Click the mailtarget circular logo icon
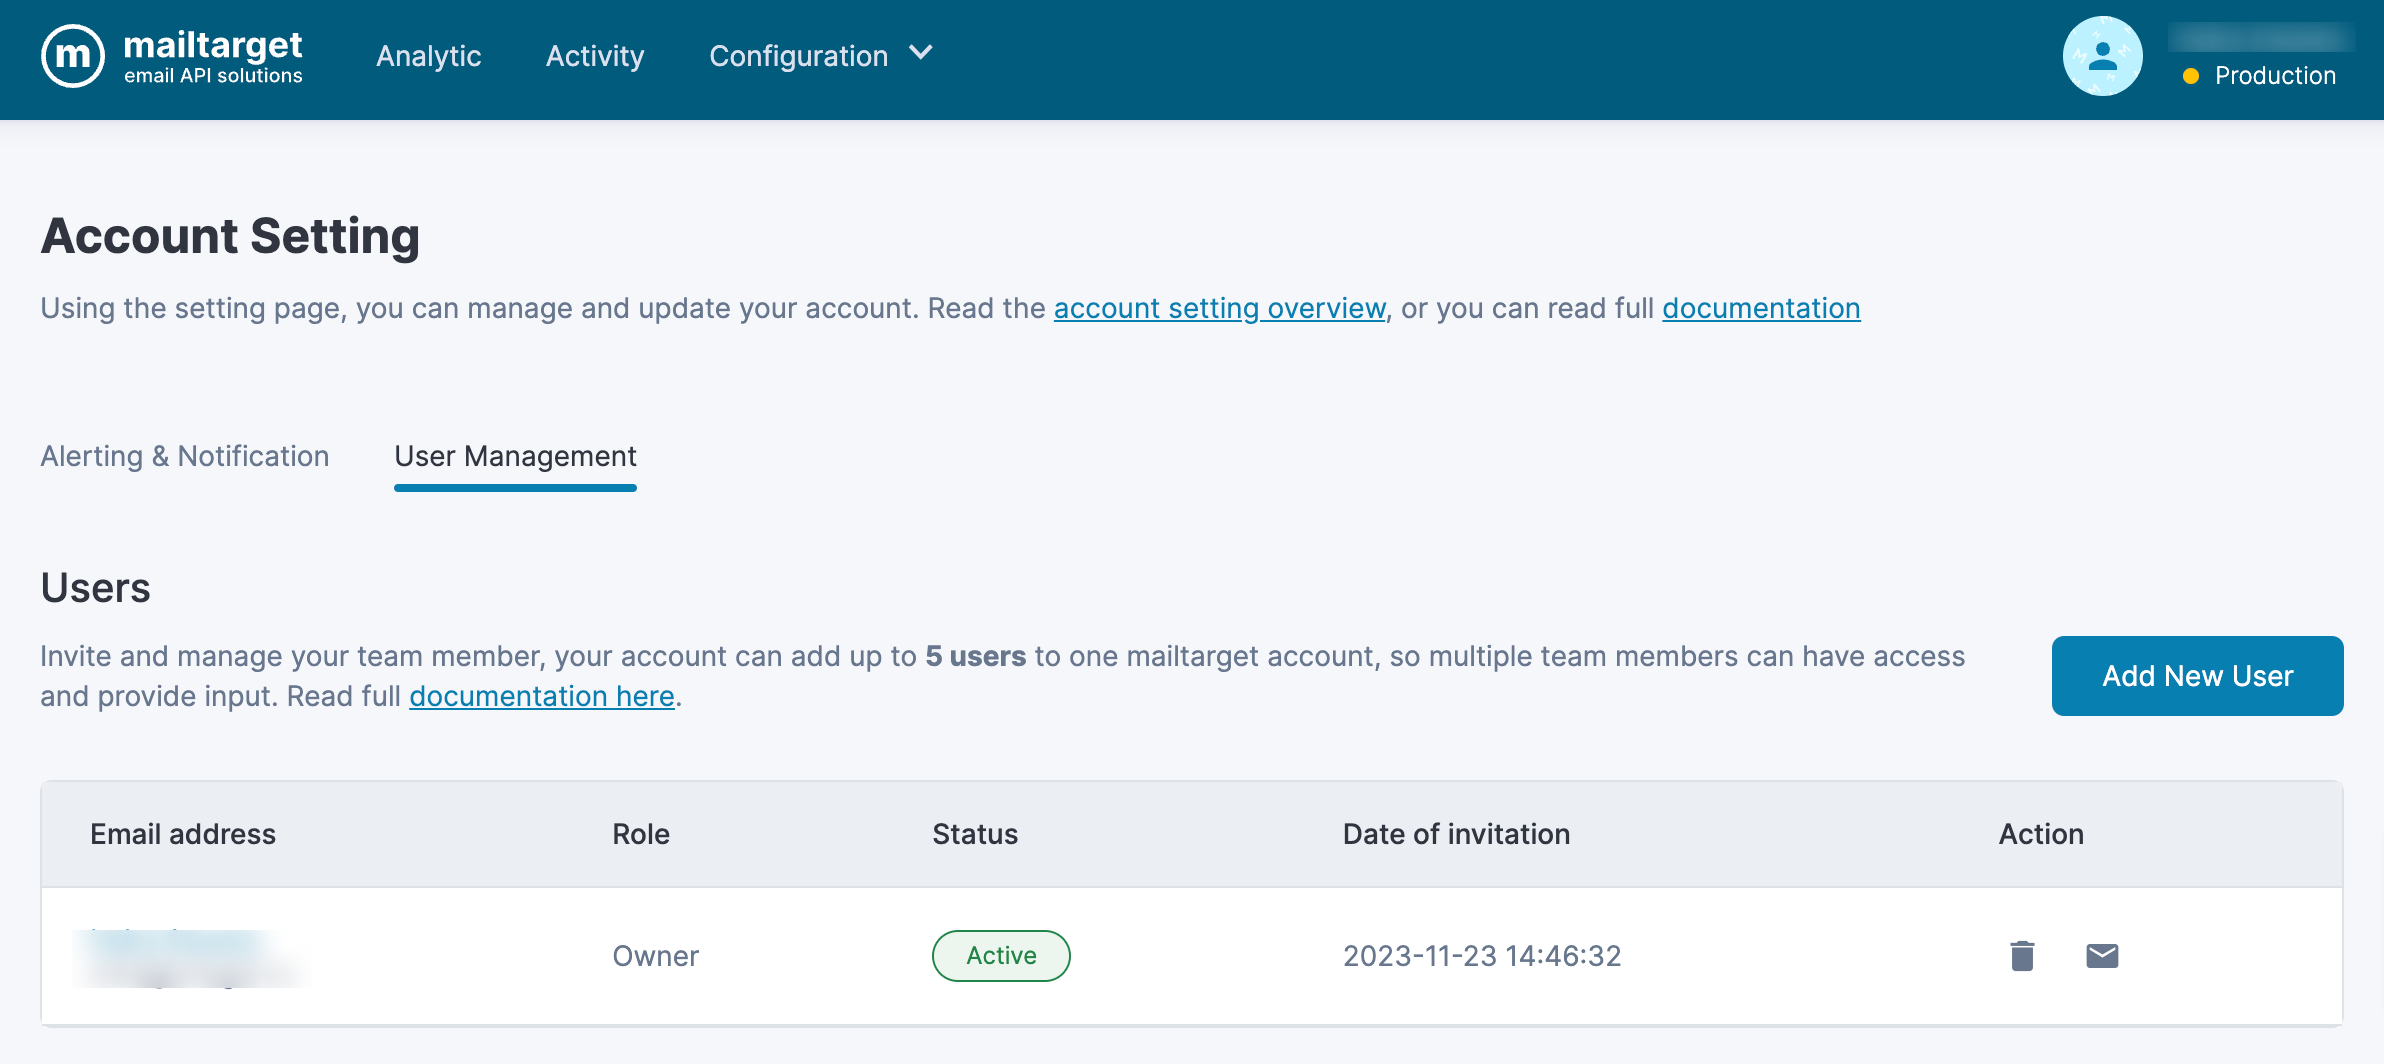This screenshot has height=1064, width=2384. point(73,57)
